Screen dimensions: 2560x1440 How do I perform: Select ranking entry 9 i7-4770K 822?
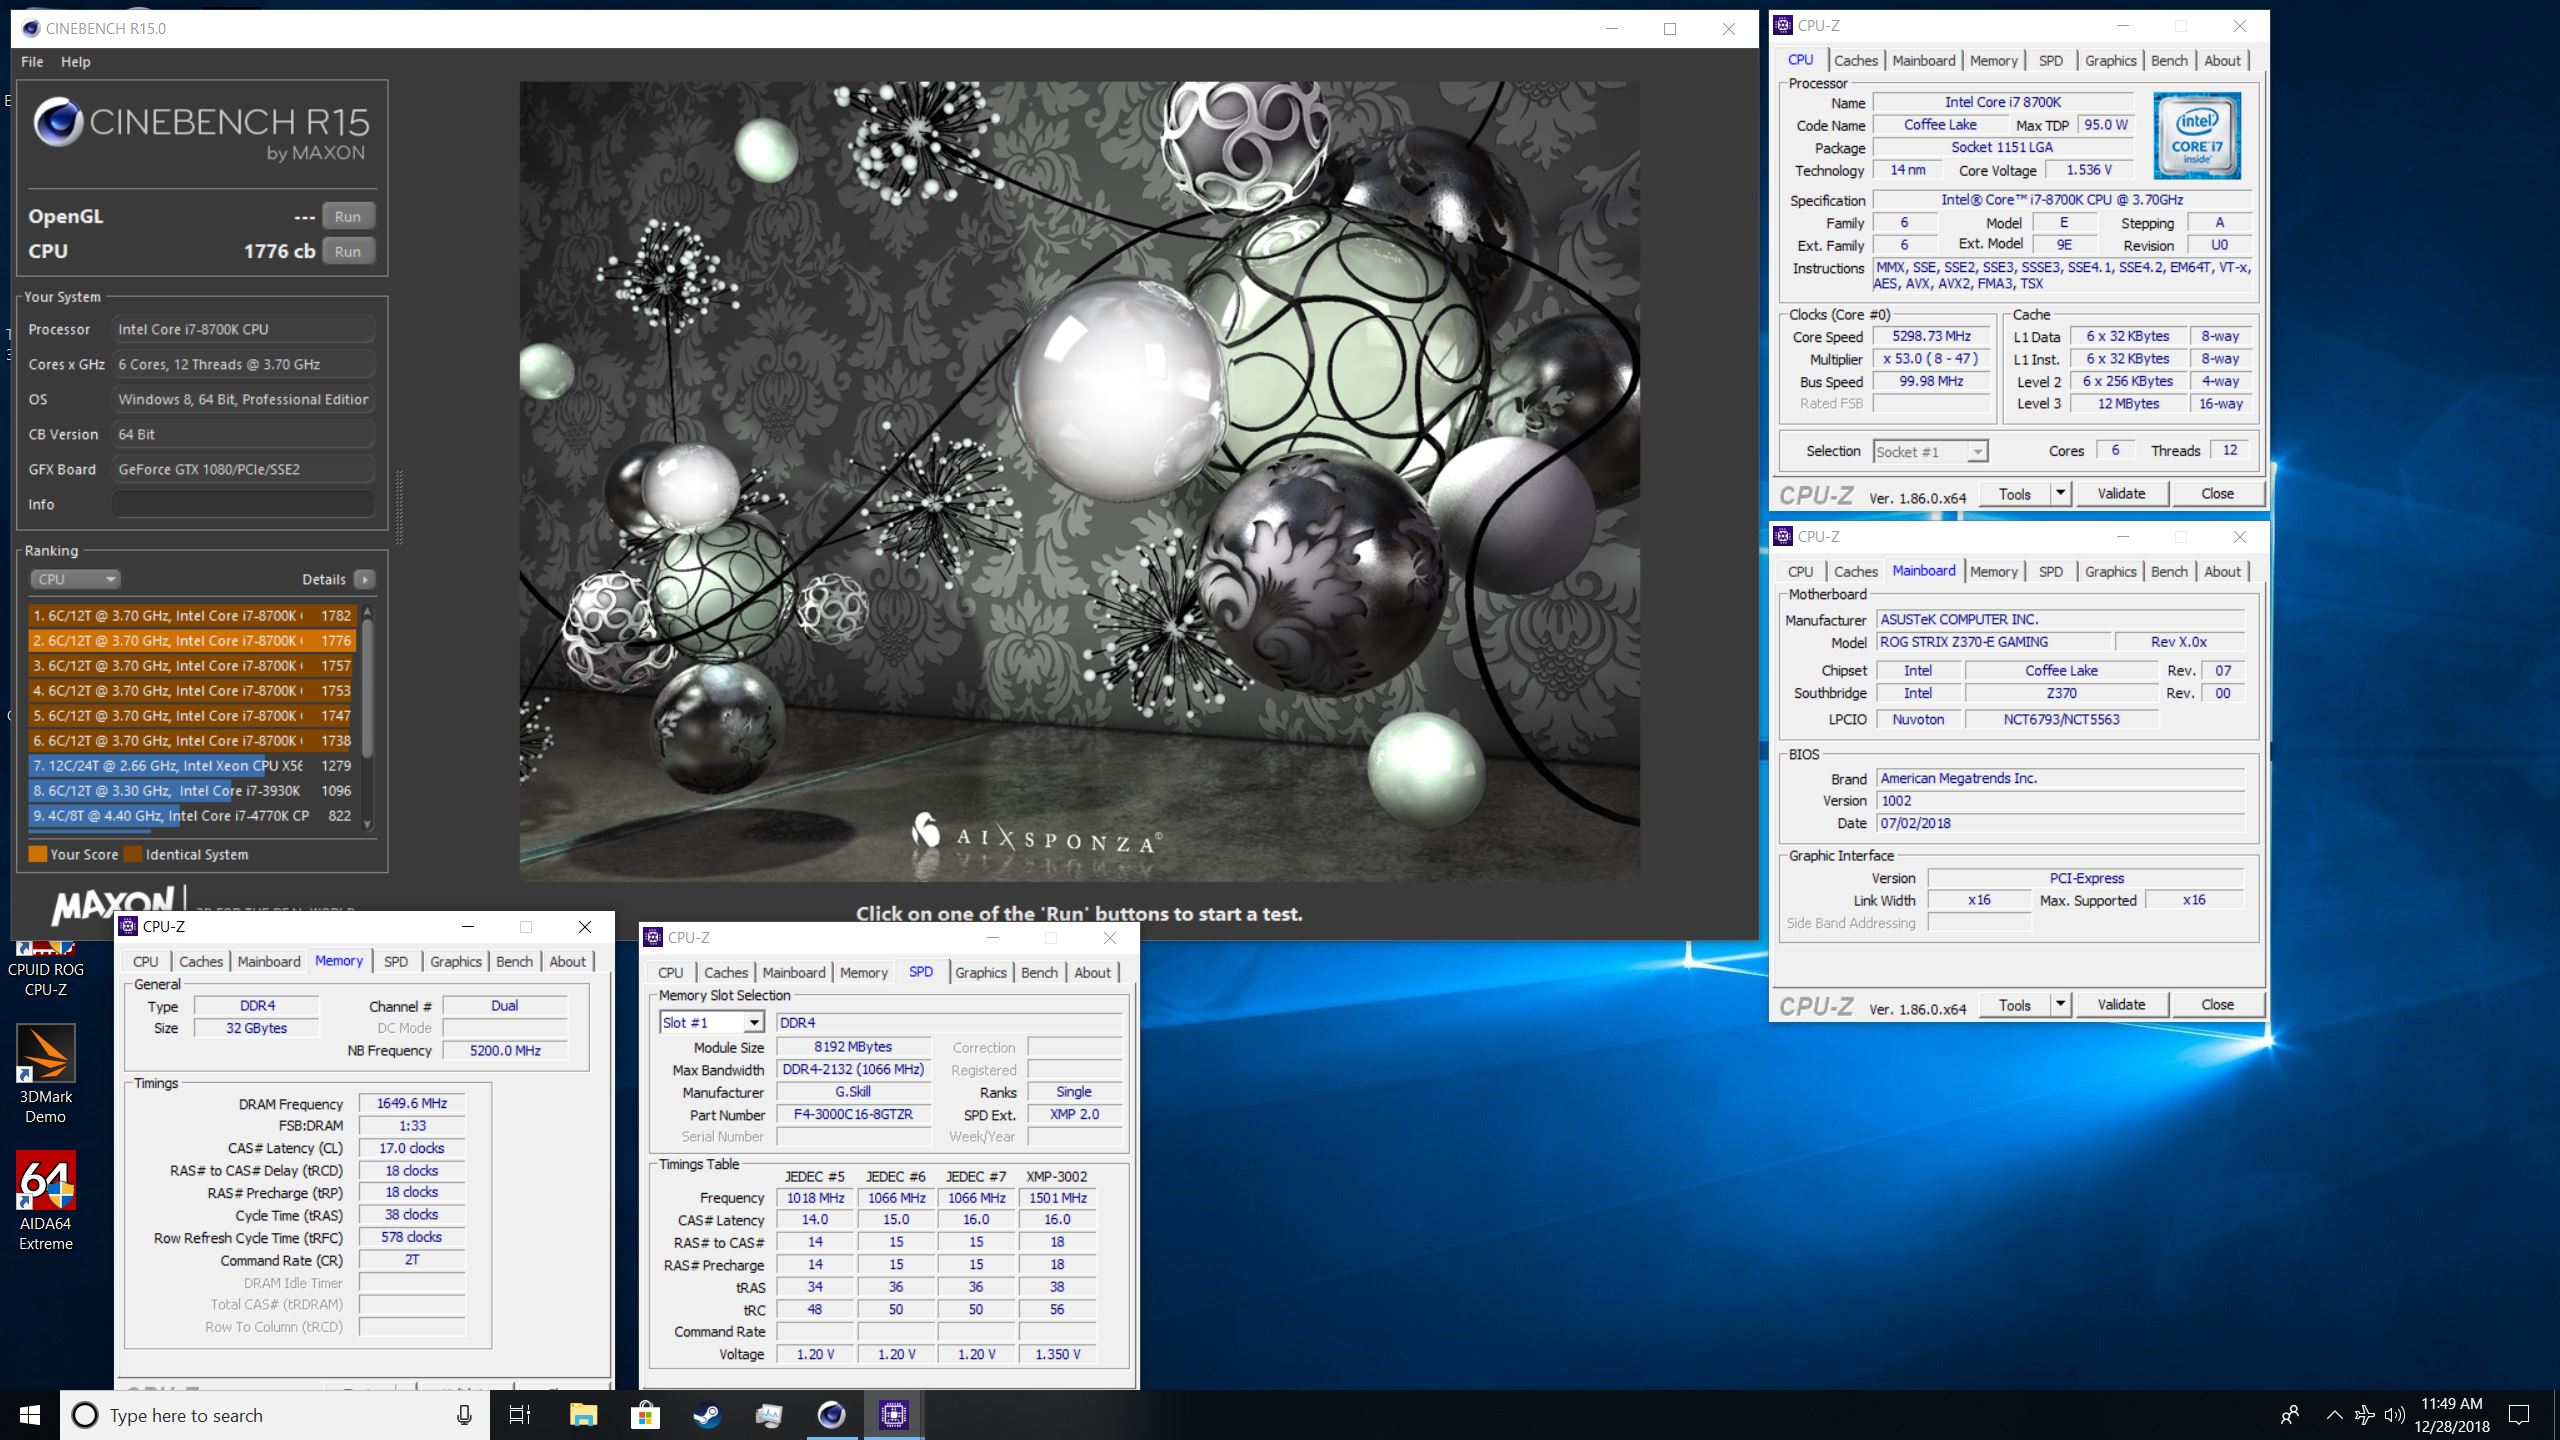pyautogui.click(x=191, y=816)
